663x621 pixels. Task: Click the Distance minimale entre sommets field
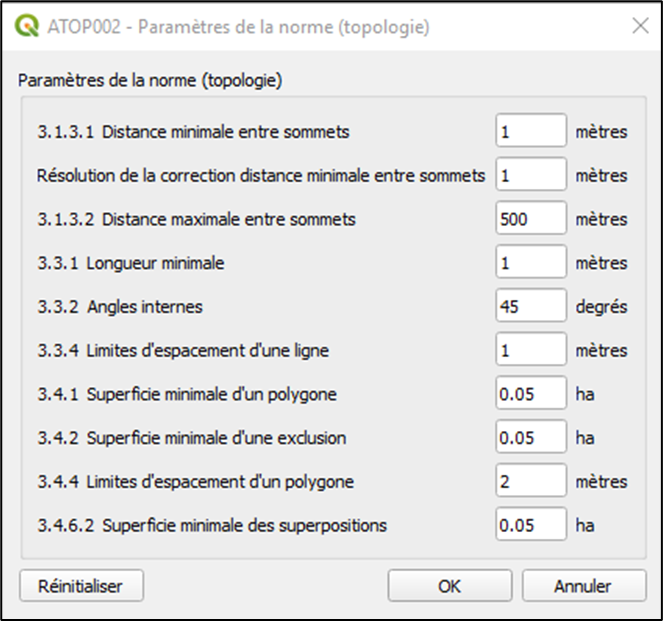pos(531,132)
